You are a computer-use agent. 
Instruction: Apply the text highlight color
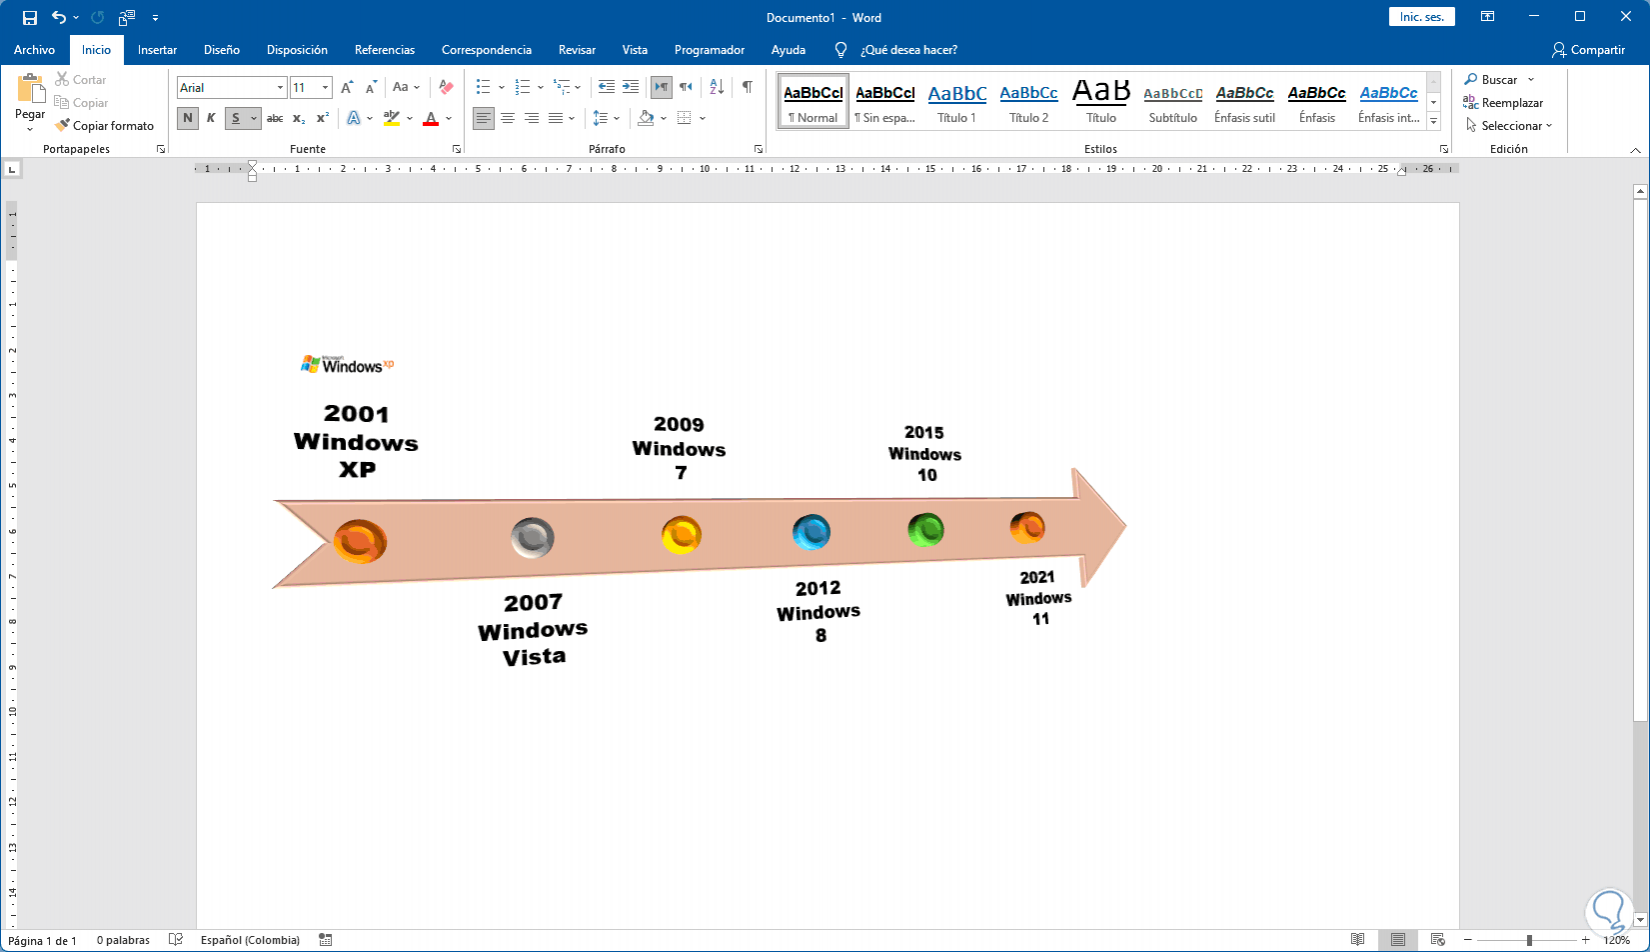392,118
